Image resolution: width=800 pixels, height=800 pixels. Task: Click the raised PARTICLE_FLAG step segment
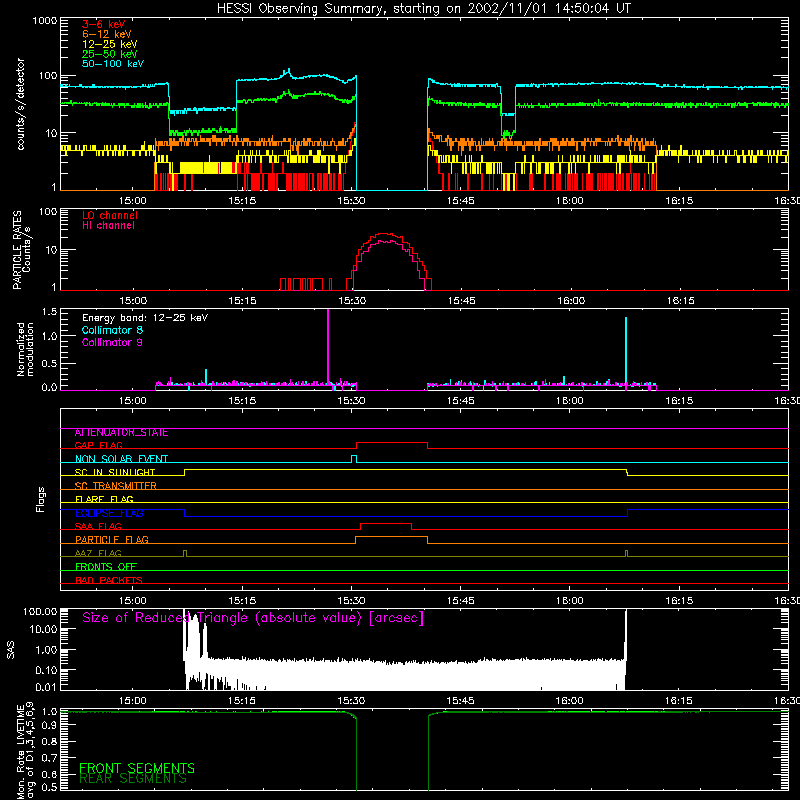[391, 537]
